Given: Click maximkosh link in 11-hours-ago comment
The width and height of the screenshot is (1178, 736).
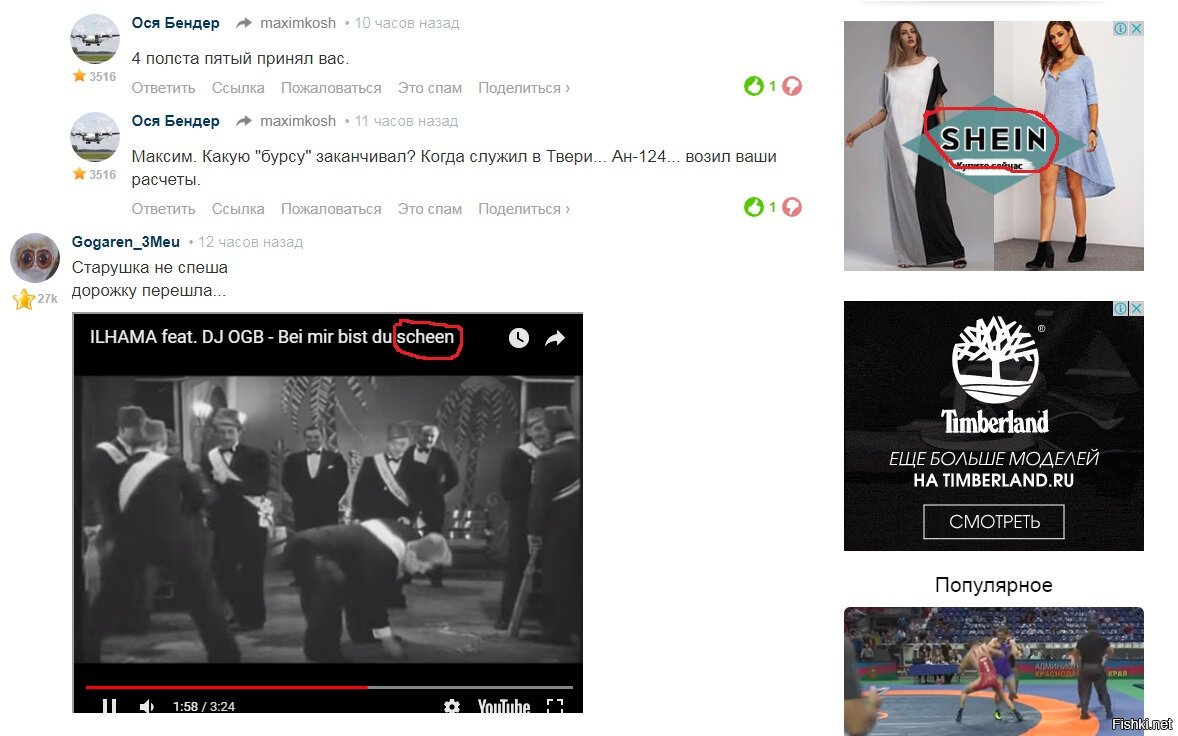Looking at the screenshot, I should 298,121.
